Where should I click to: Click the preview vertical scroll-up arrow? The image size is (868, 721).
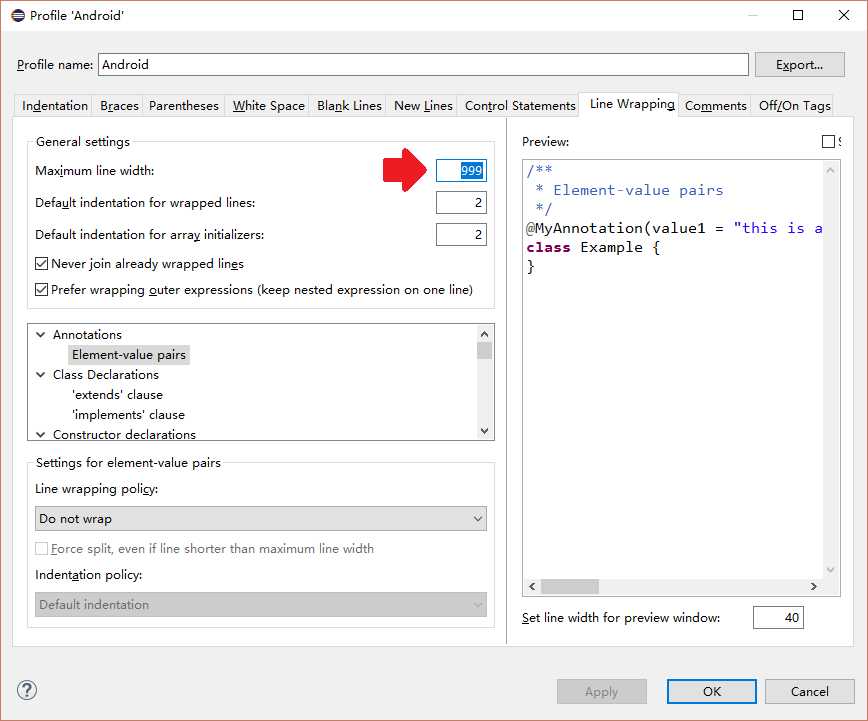[x=830, y=170]
